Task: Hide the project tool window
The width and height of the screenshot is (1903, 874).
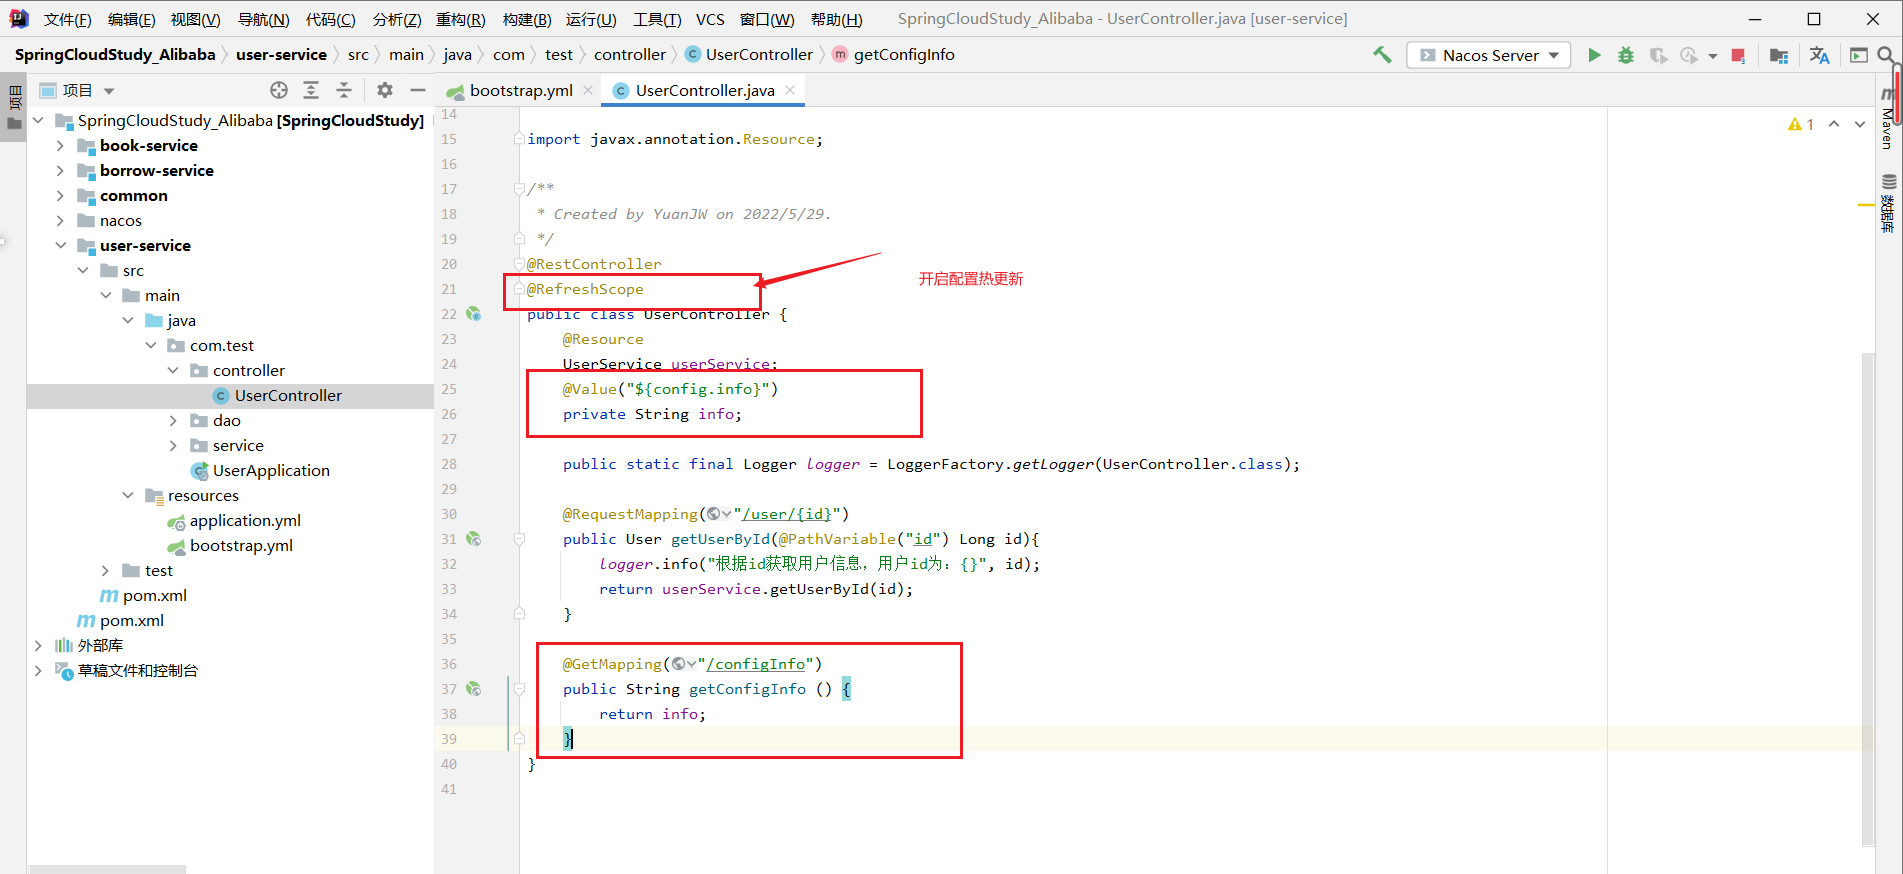Action: 418,90
